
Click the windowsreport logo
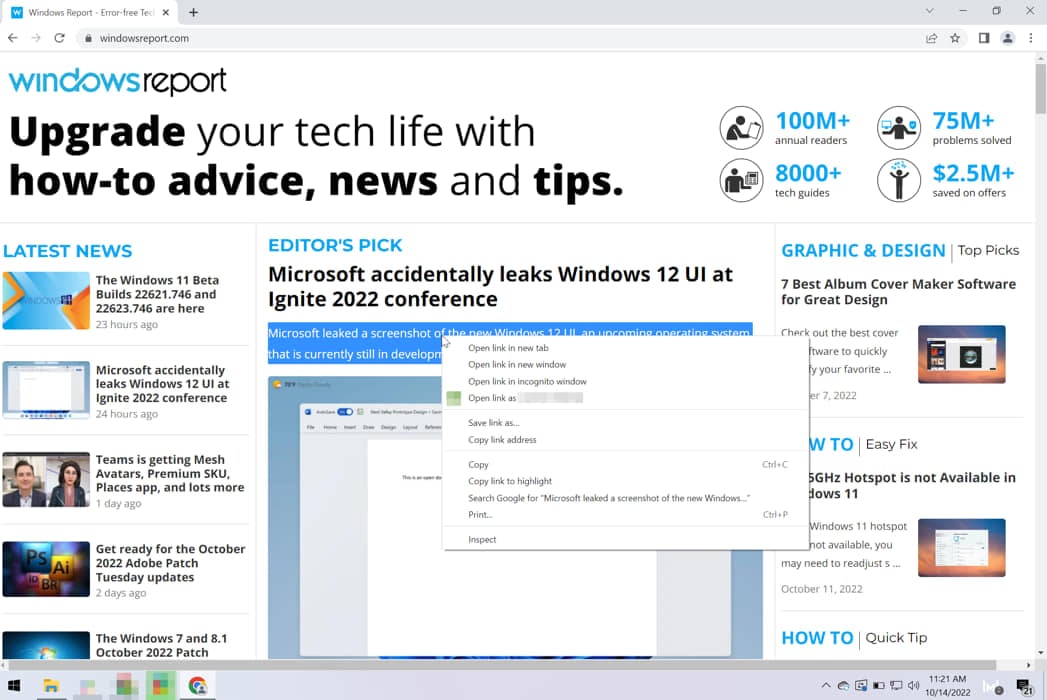click(118, 81)
